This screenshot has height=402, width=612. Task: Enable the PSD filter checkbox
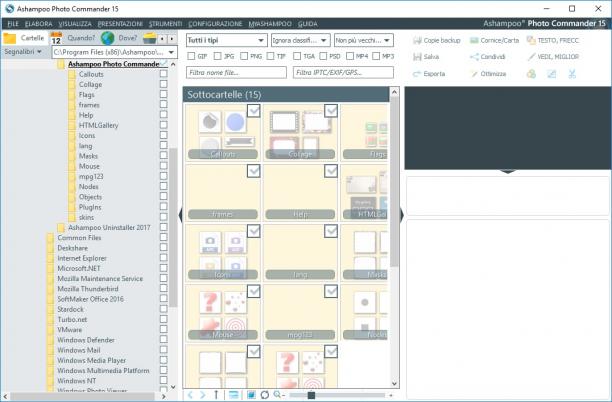tap(323, 56)
